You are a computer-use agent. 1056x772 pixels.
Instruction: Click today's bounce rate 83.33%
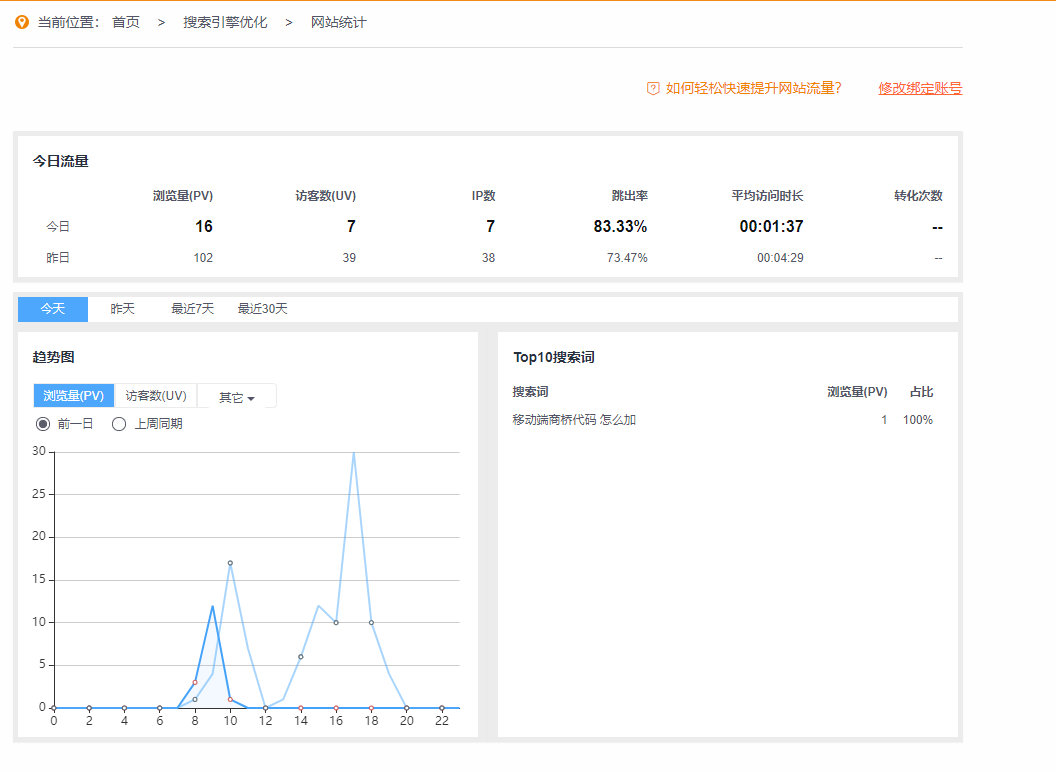(620, 227)
